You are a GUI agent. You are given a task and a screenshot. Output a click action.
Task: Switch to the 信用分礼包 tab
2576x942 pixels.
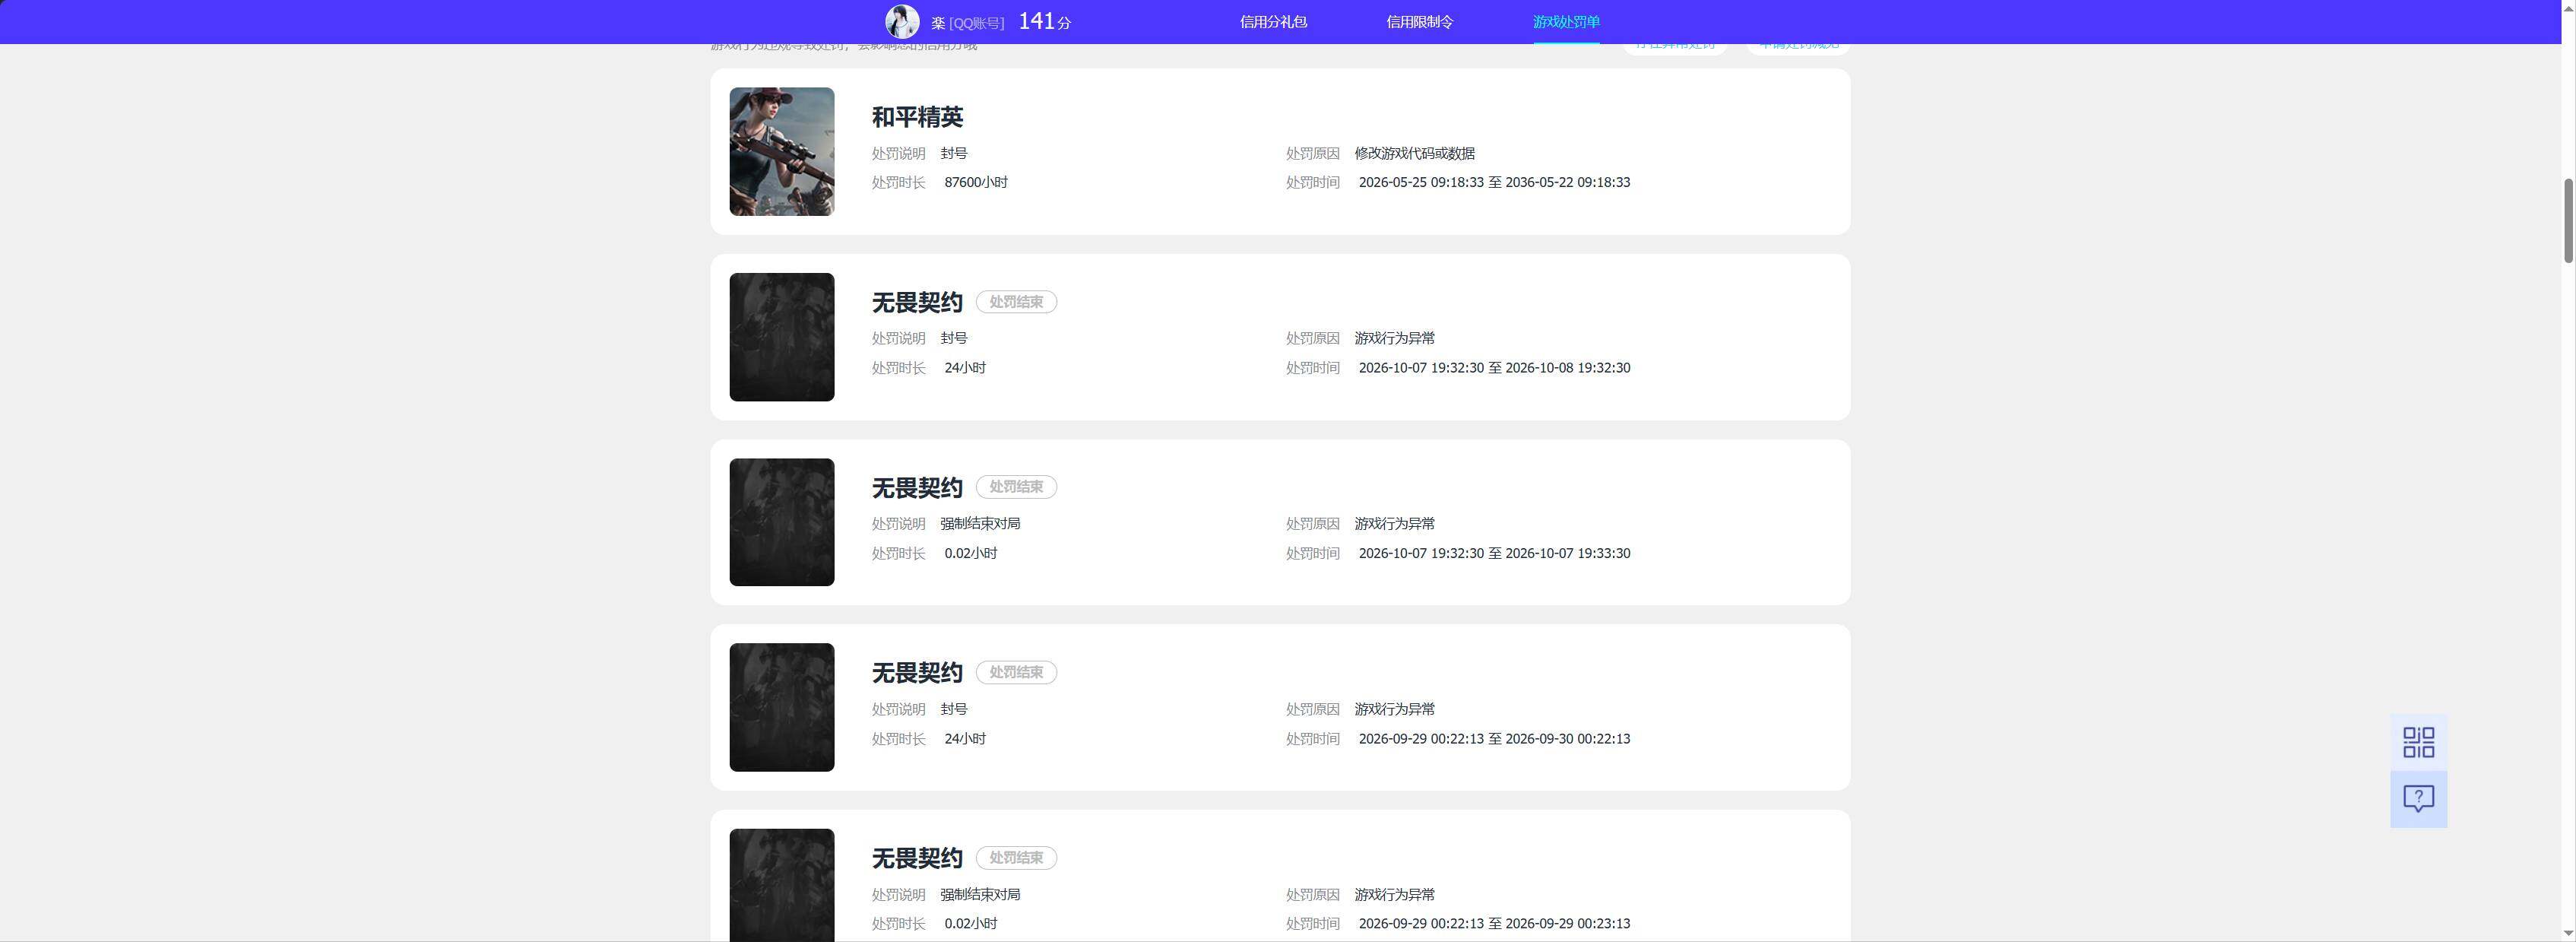(1273, 22)
